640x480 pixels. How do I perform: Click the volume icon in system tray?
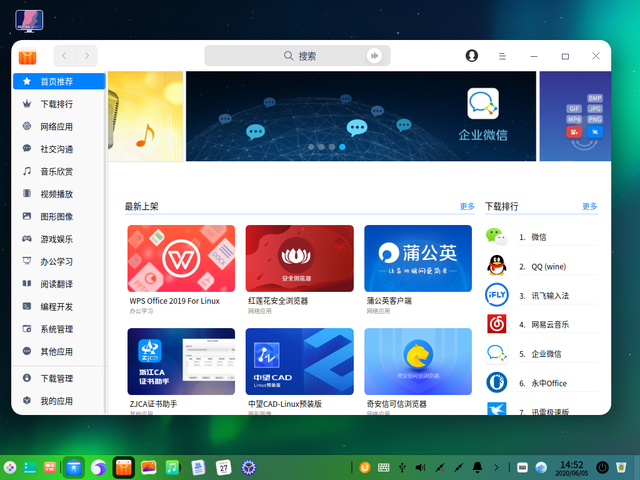click(x=420, y=467)
